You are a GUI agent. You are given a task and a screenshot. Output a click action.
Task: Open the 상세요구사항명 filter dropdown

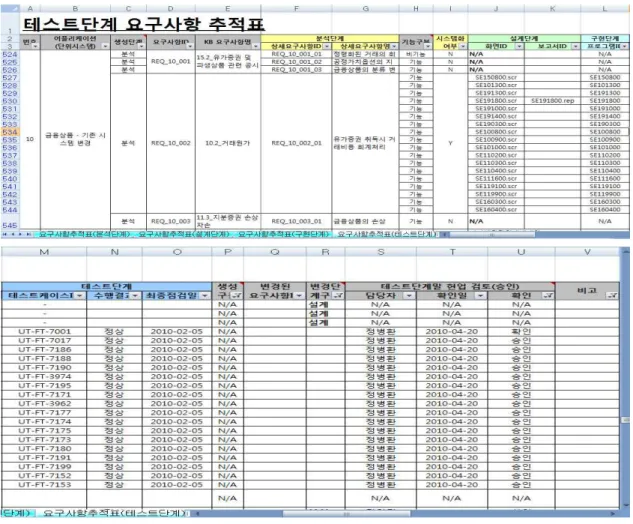pyautogui.click(x=394, y=46)
